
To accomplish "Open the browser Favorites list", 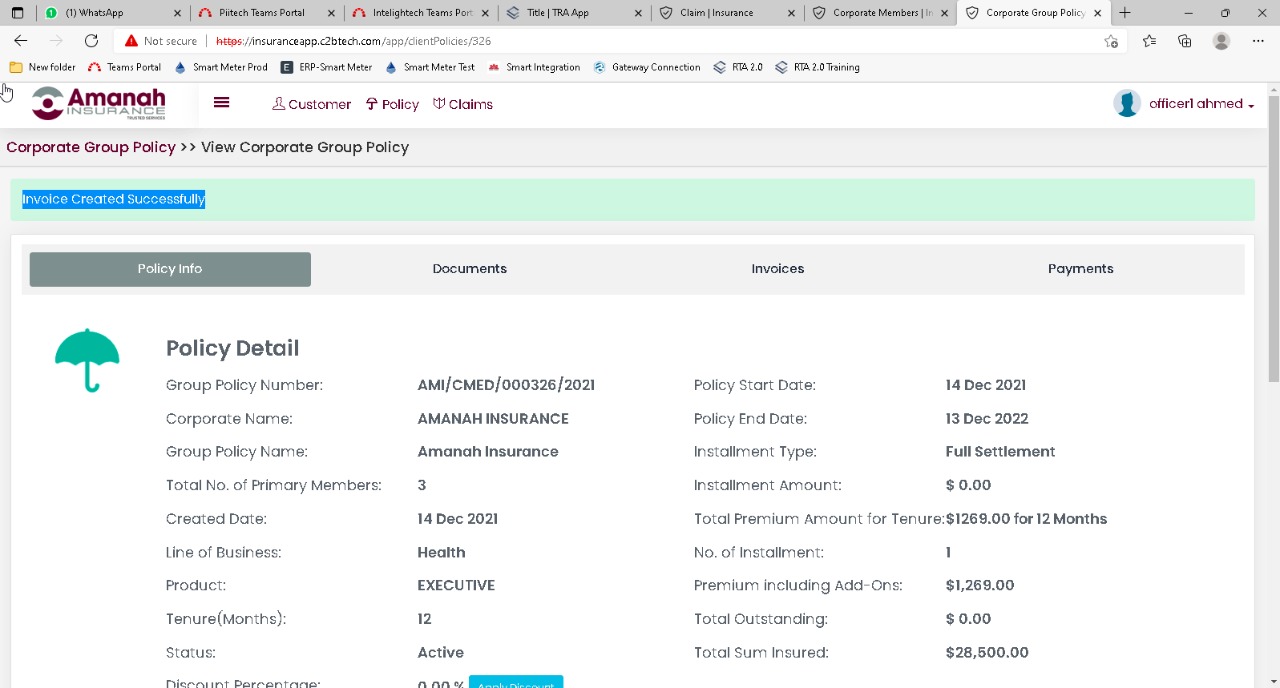I will point(1149,41).
